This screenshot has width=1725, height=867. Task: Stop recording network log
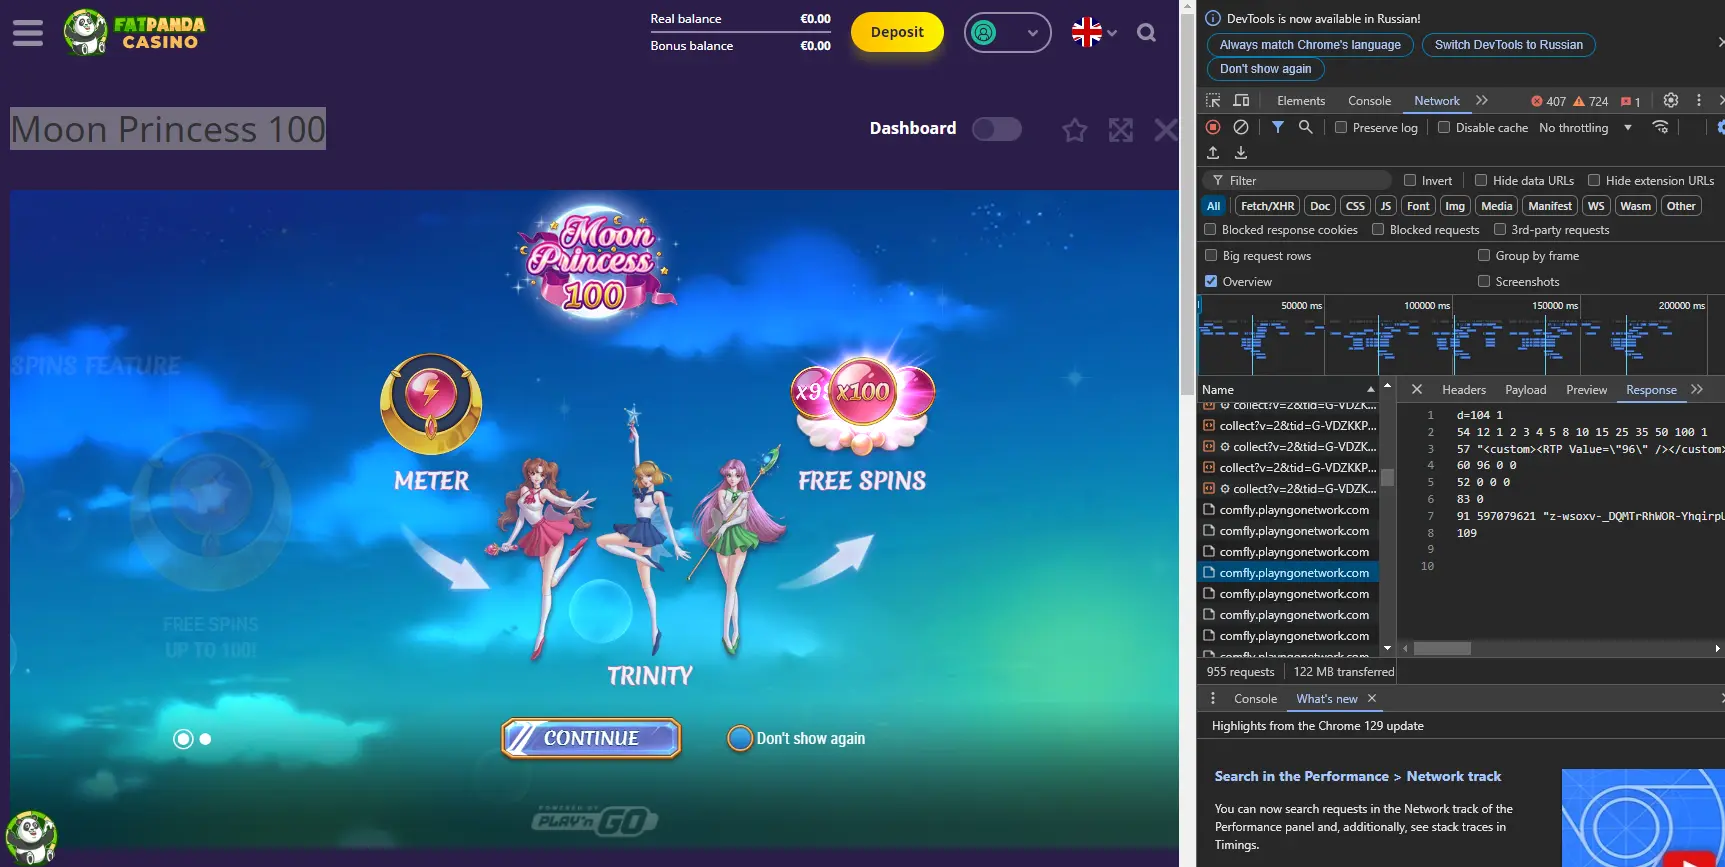point(1213,127)
